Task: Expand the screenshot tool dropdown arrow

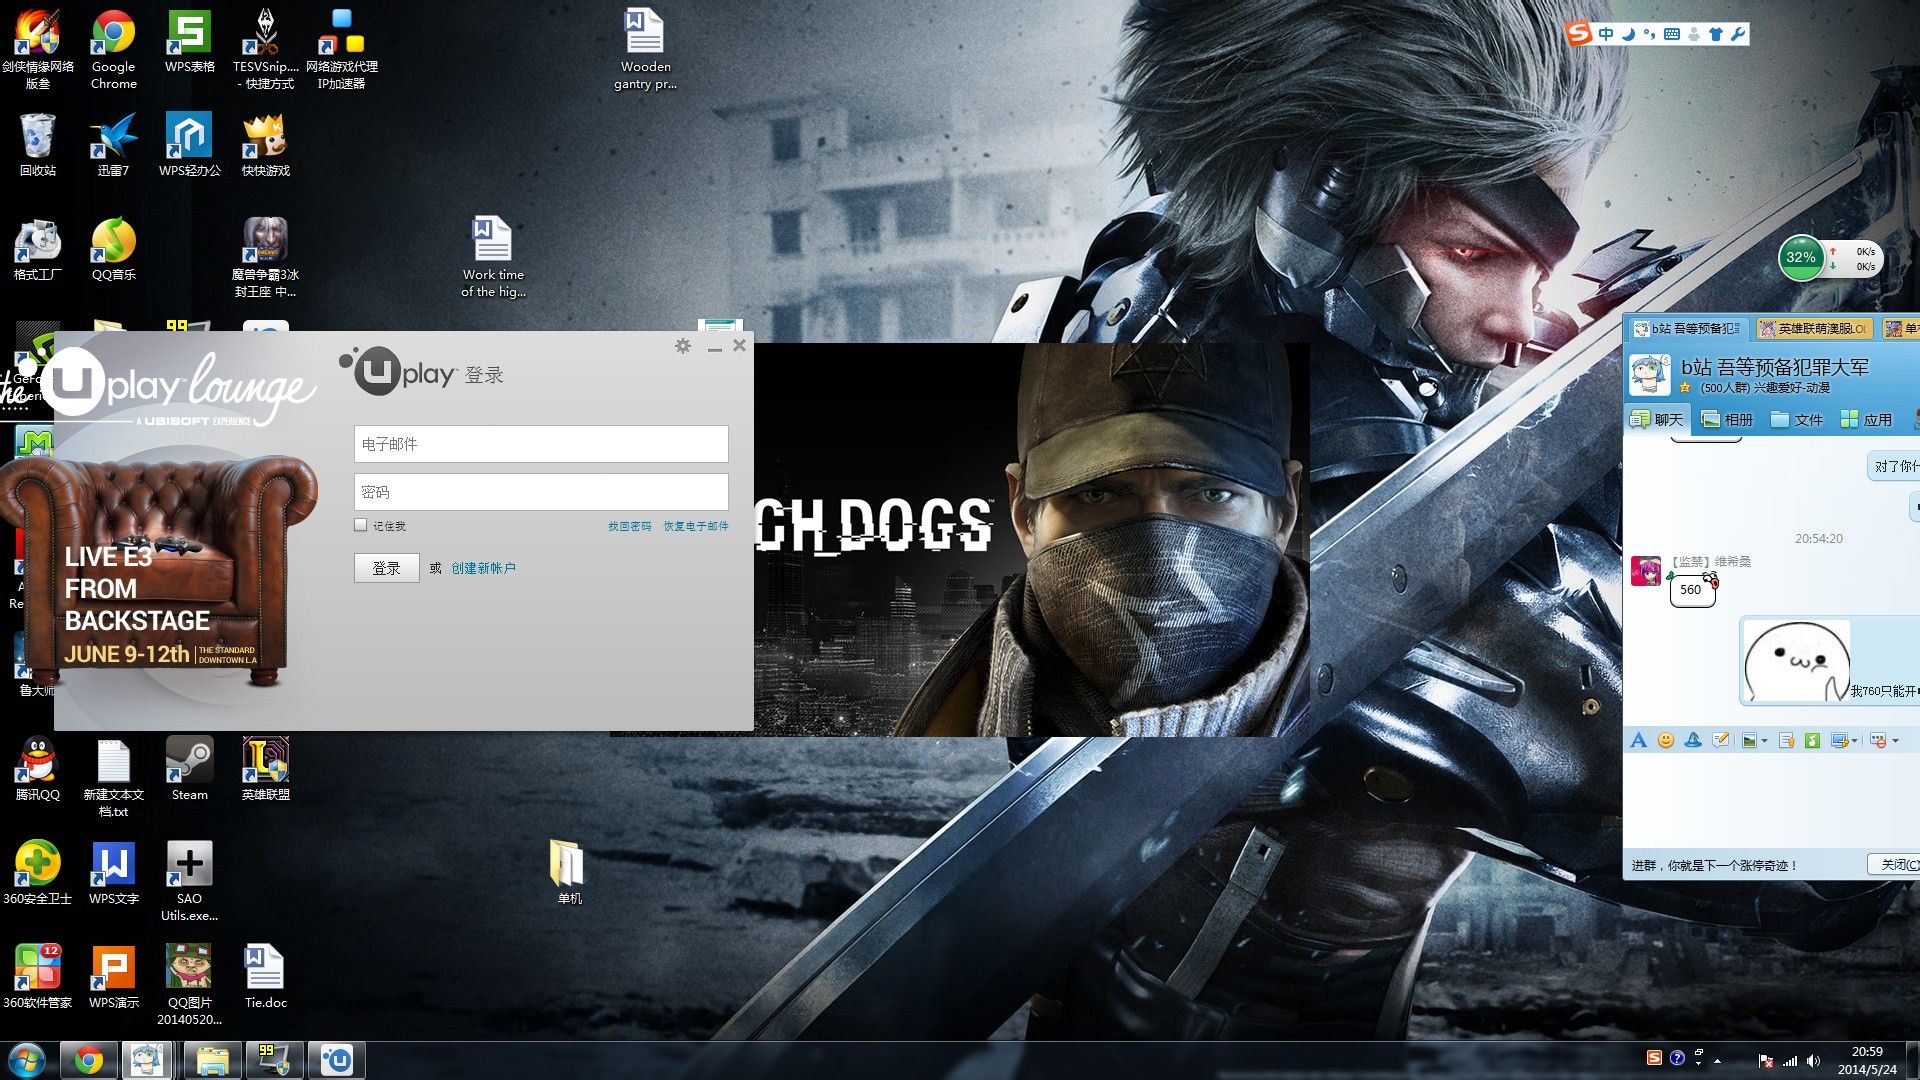Action: (1855, 741)
